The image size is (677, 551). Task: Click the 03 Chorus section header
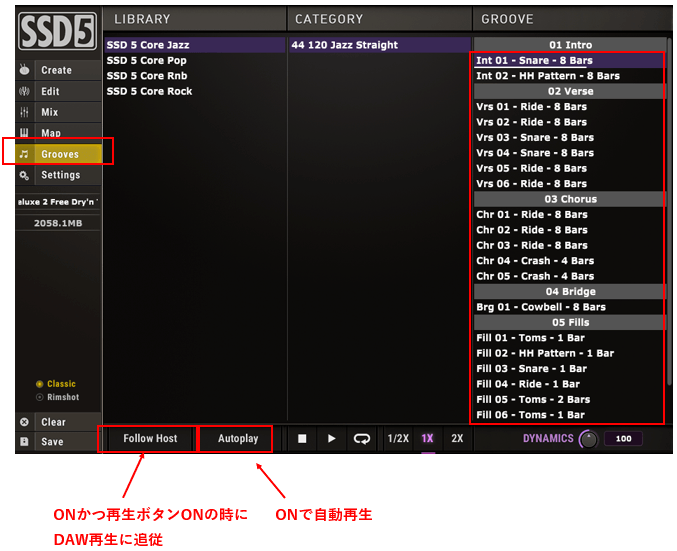pyautogui.click(x=570, y=199)
